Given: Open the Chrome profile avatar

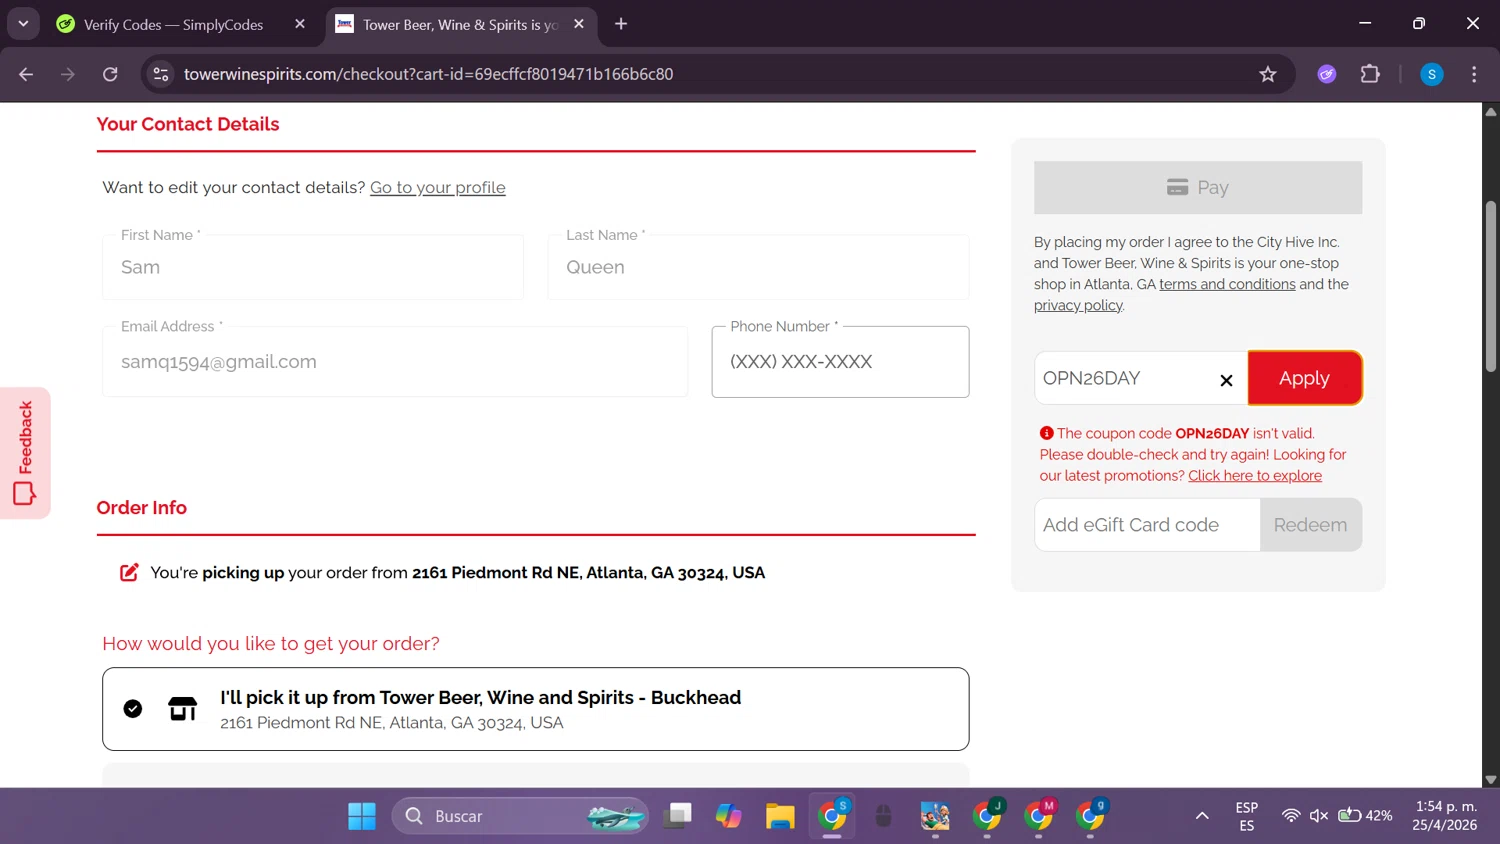Looking at the screenshot, I should (1432, 74).
